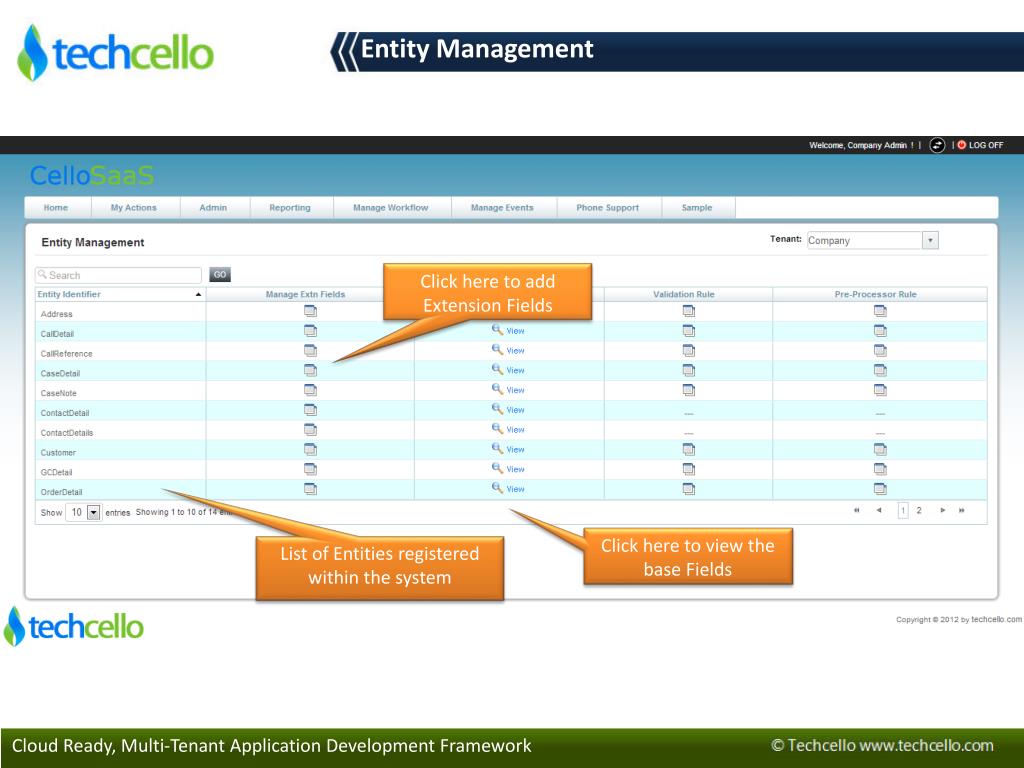Open pre-processor rule for OrderDetail row
Viewport: 1024px width, 768px height.
[880, 489]
